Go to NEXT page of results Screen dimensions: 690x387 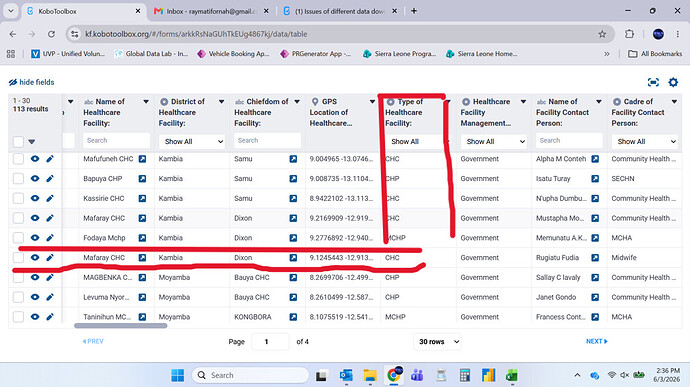pyautogui.click(x=596, y=341)
